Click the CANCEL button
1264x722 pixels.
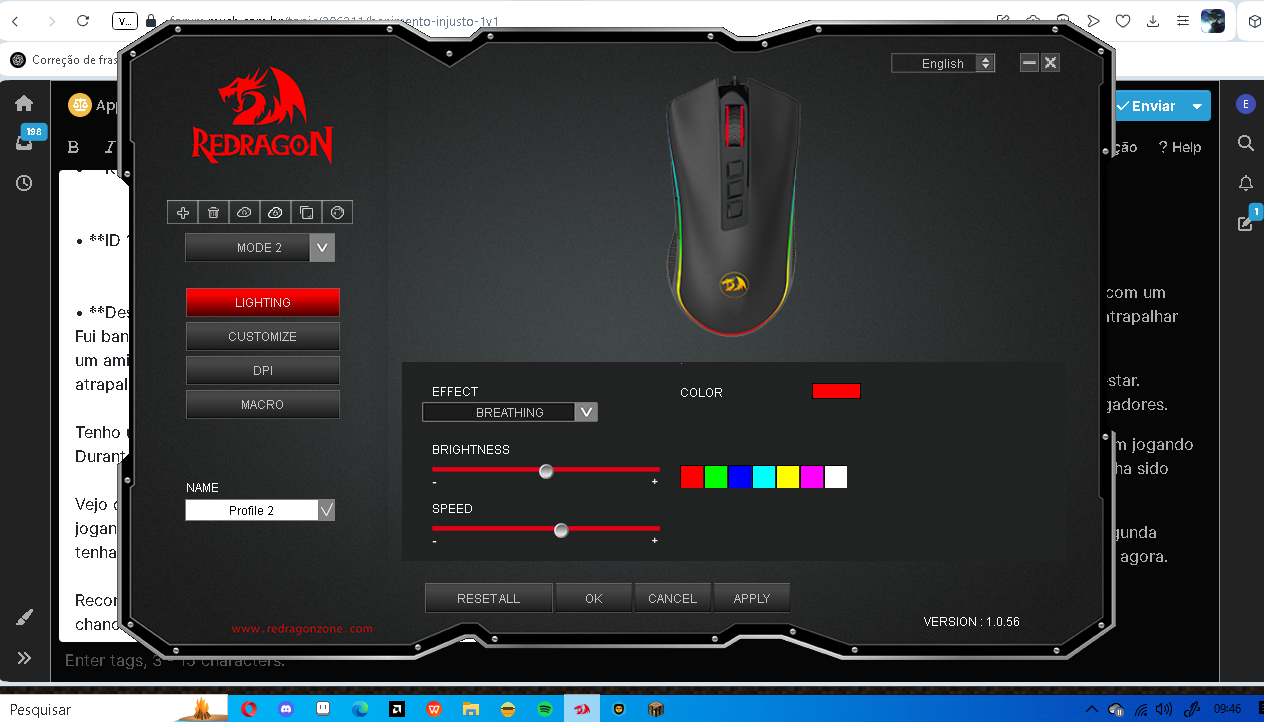pos(672,598)
